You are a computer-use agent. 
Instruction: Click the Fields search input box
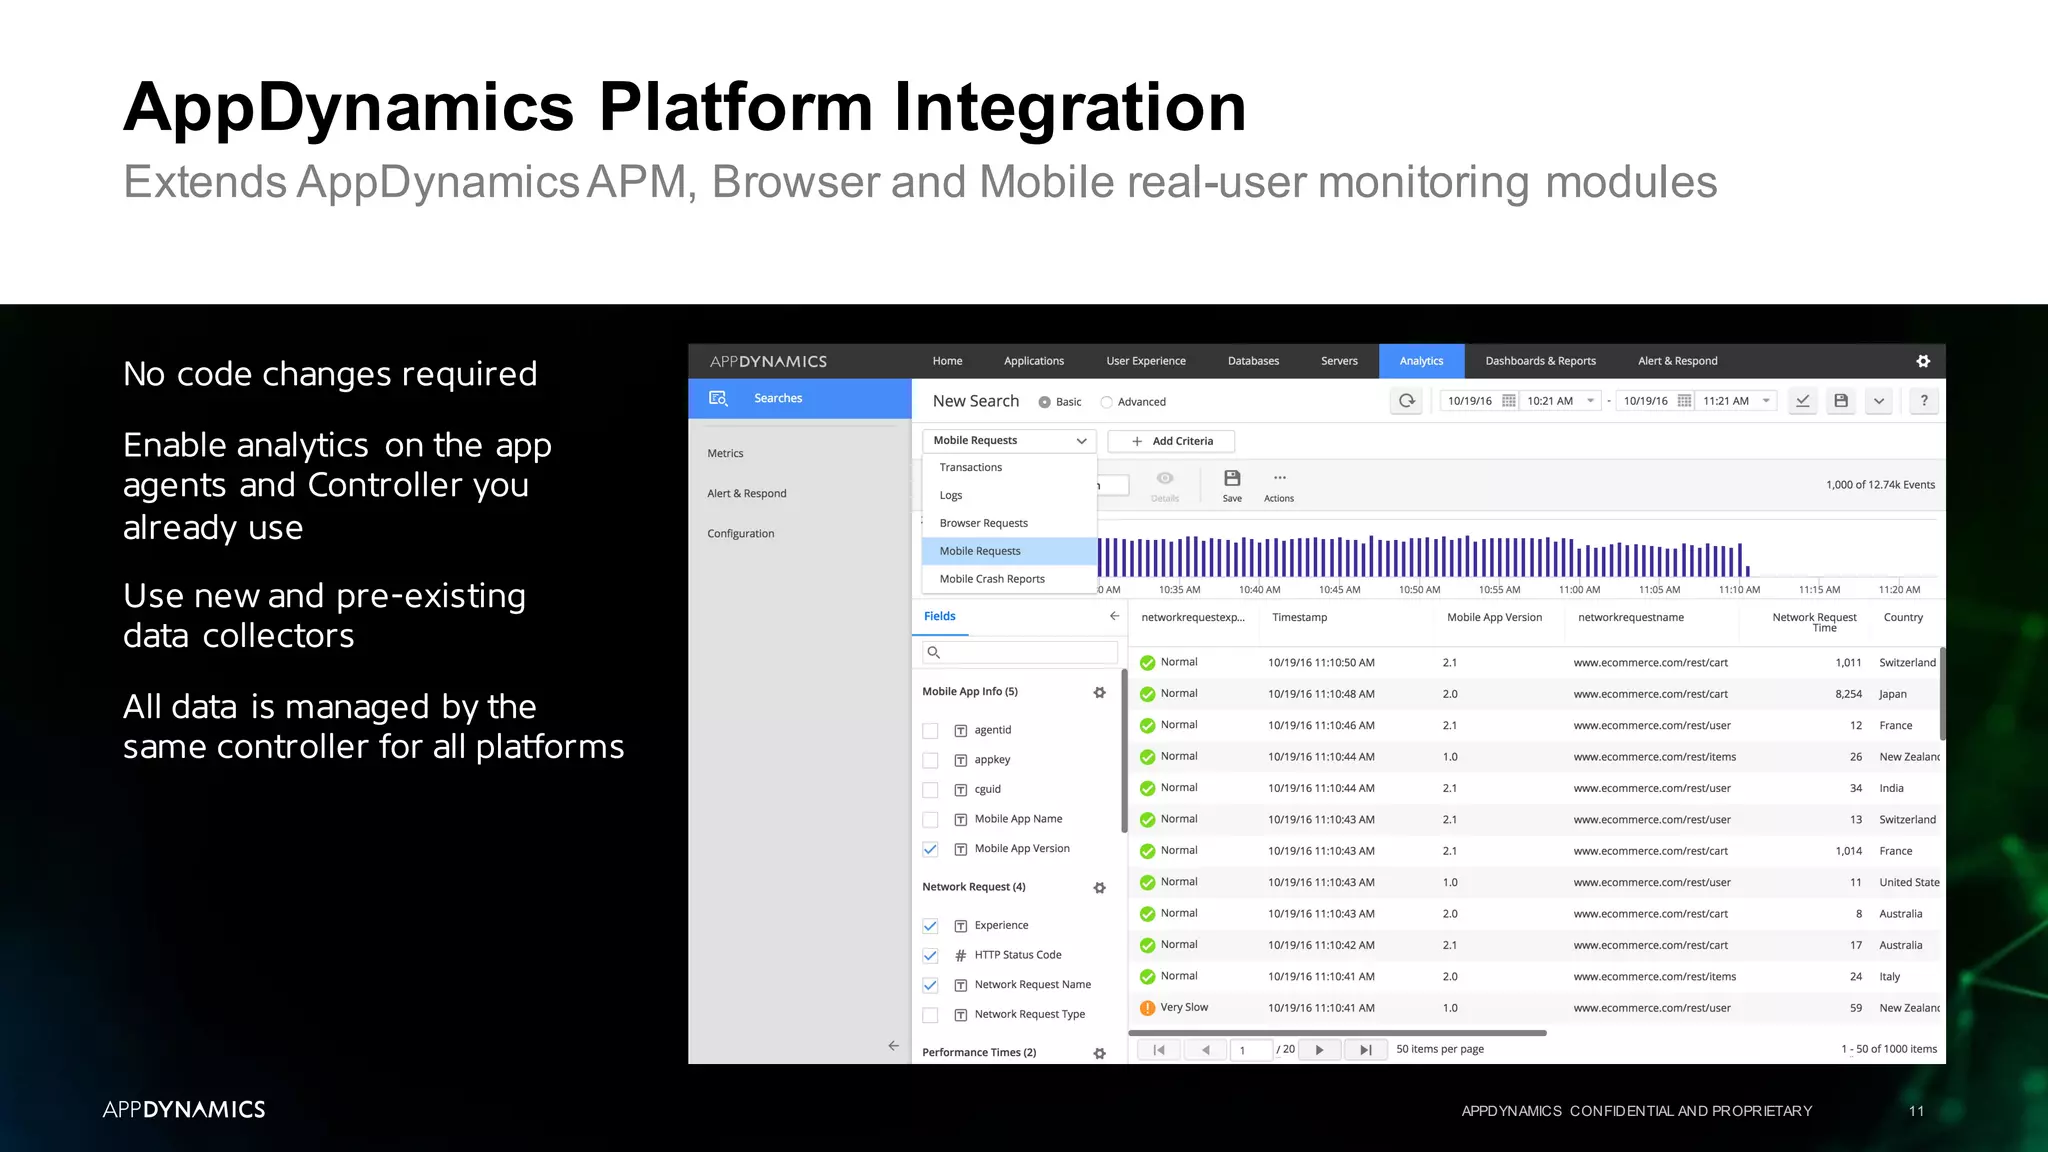tap(1019, 653)
